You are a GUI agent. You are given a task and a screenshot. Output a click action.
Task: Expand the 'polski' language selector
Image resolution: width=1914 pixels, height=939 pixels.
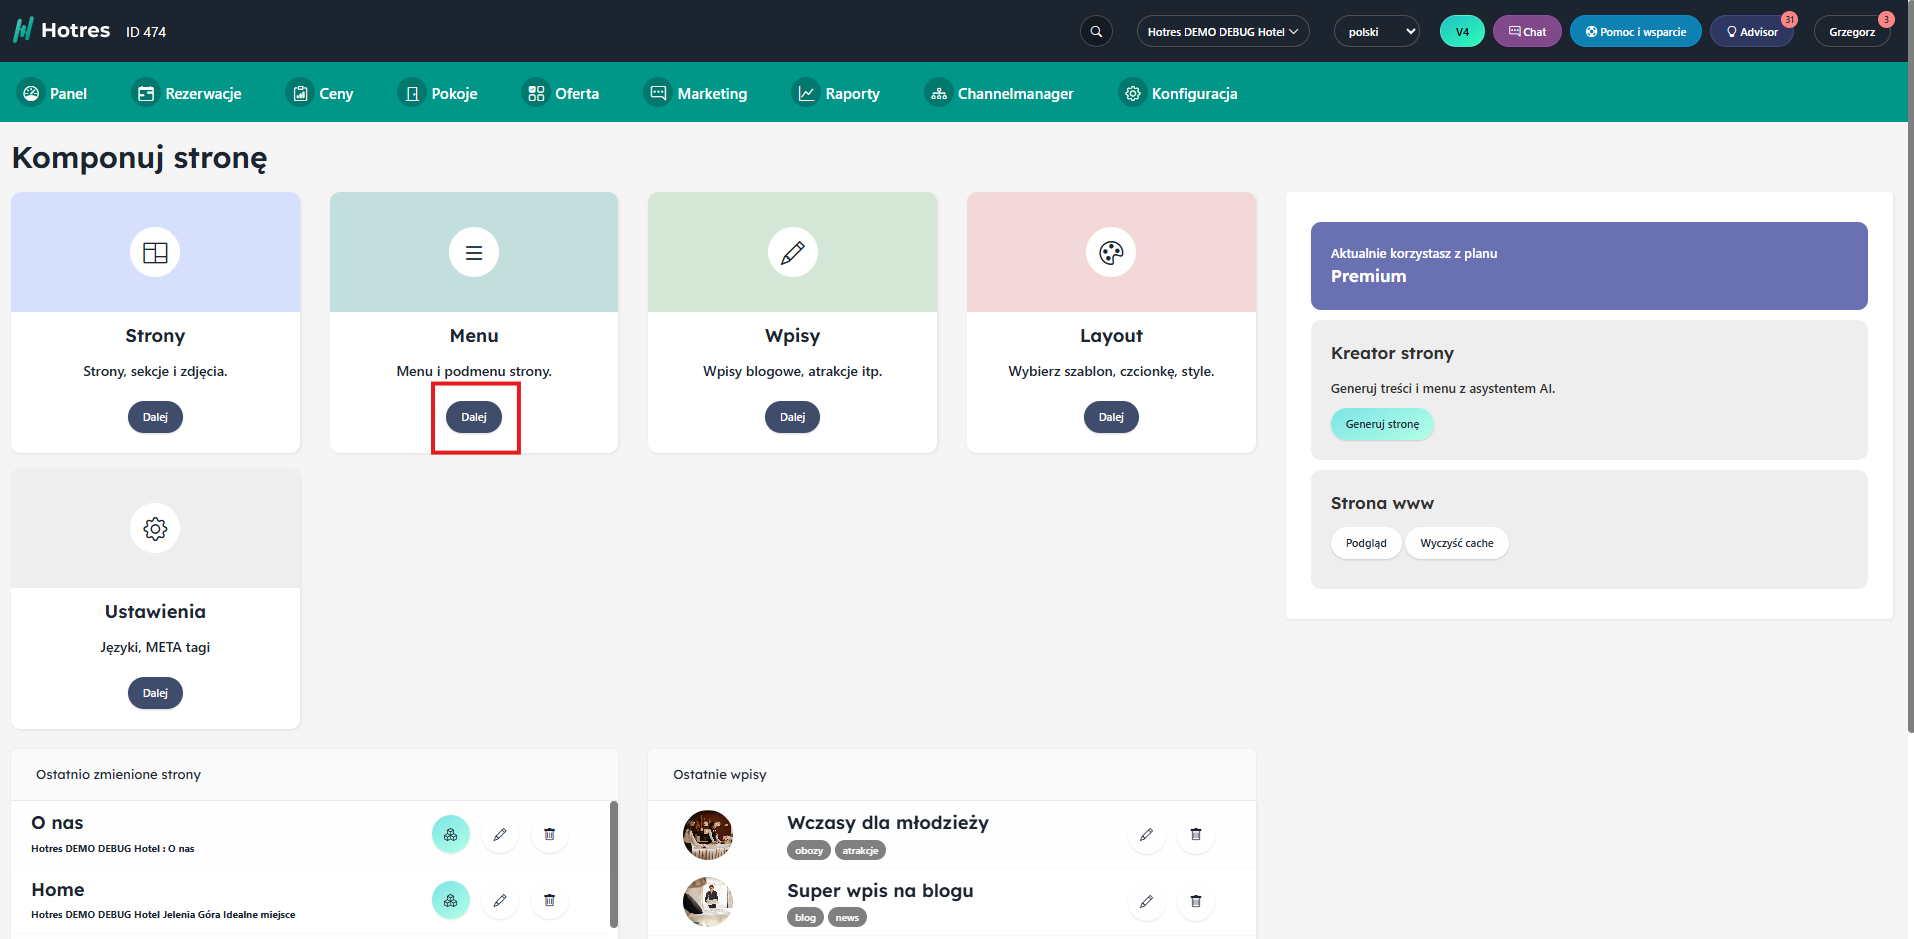click(x=1377, y=32)
